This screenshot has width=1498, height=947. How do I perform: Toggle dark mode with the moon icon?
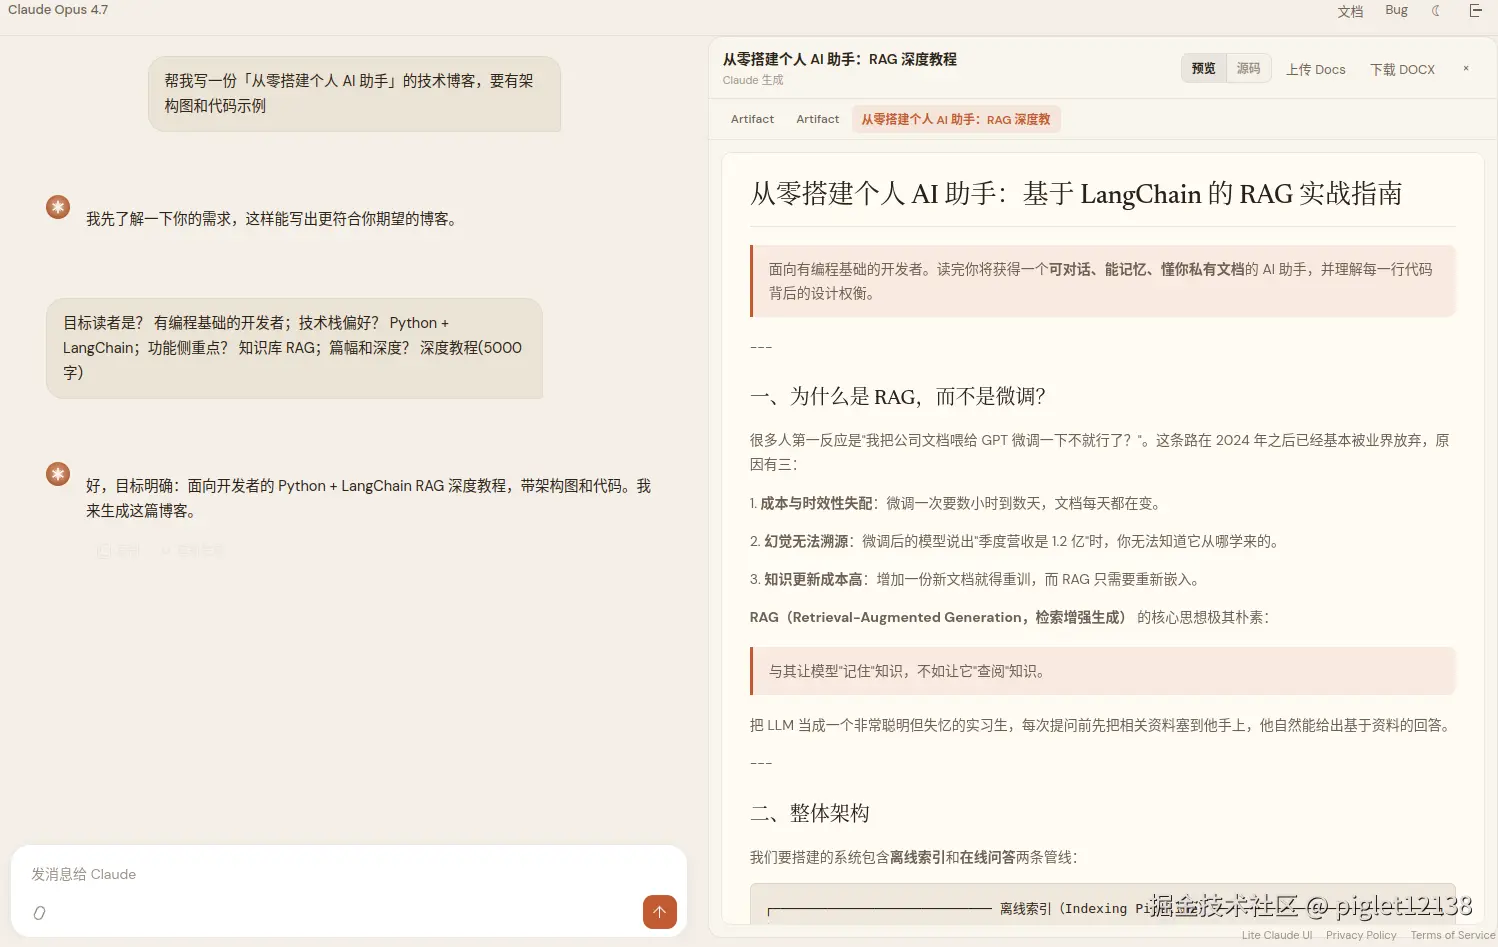click(x=1436, y=11)
